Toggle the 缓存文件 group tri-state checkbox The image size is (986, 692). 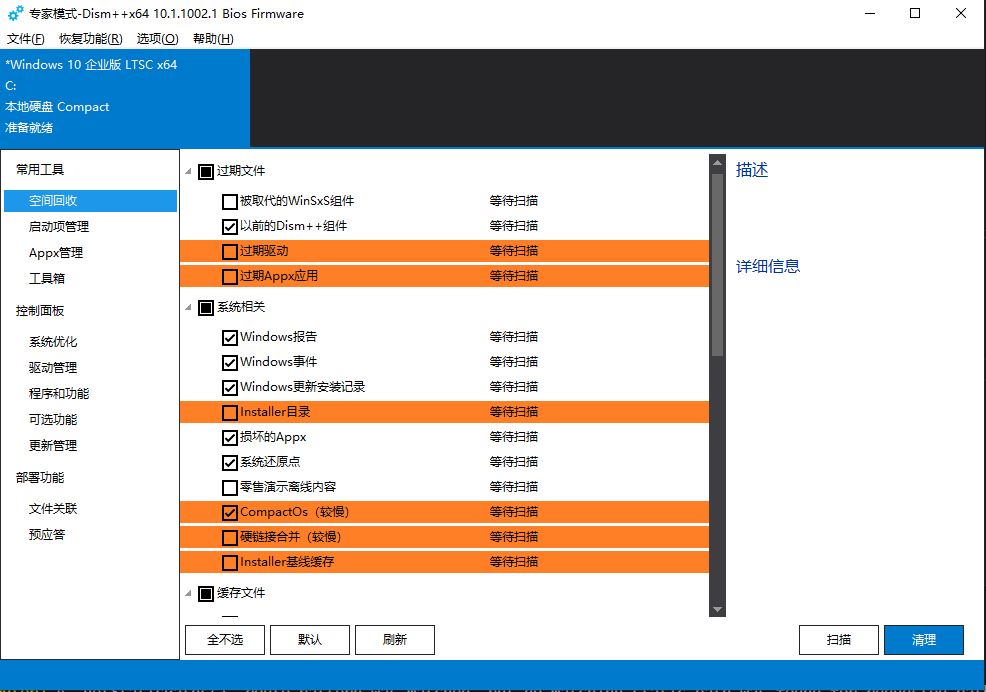206,593
